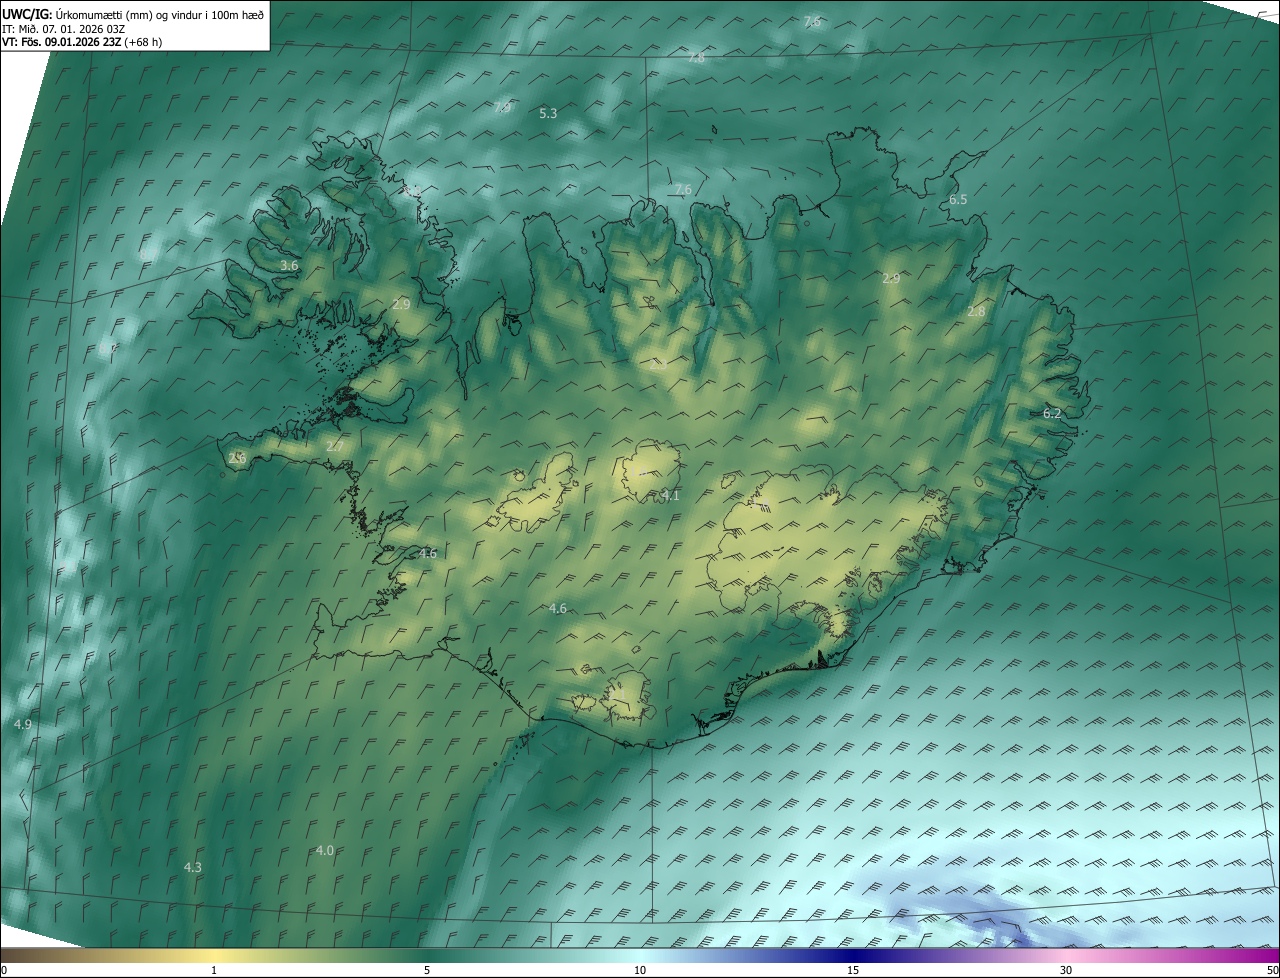Viewport: 1280px width, 978px height.
Task: Select the 4.0 value label
Action: tap(325, 850)
